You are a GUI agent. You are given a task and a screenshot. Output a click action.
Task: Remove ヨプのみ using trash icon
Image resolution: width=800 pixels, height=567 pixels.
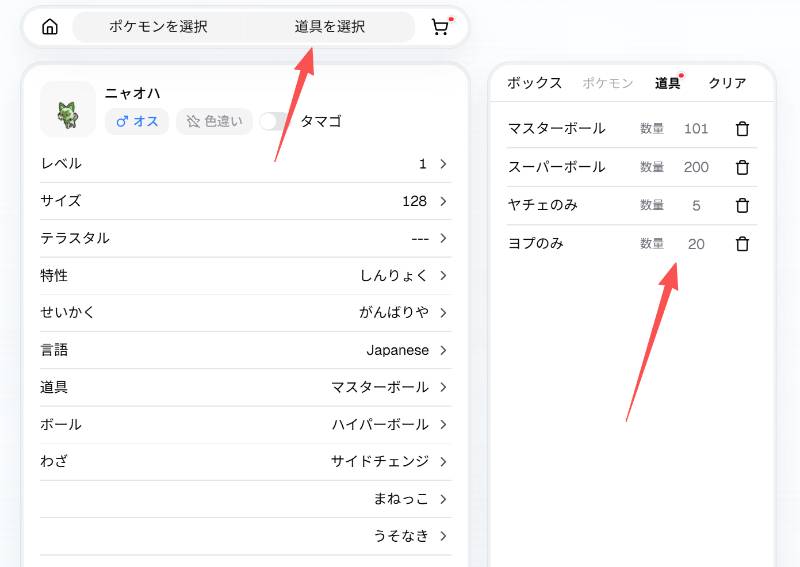(x=742, y=244)
